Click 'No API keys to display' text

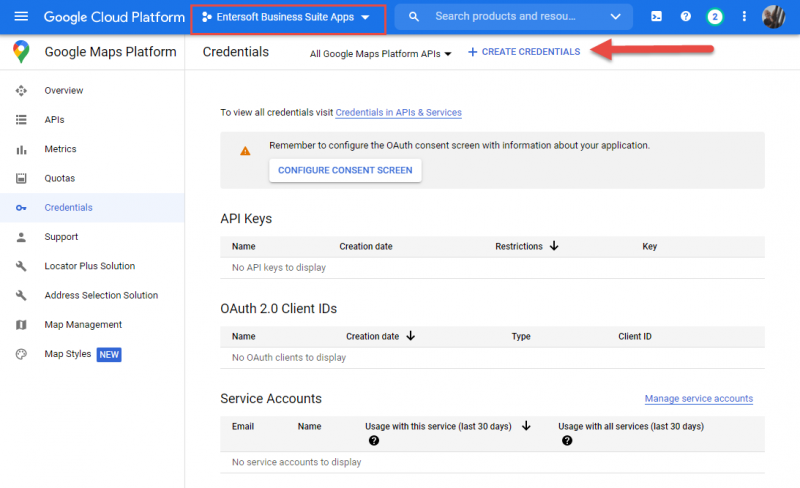click(x=279, y=267)
